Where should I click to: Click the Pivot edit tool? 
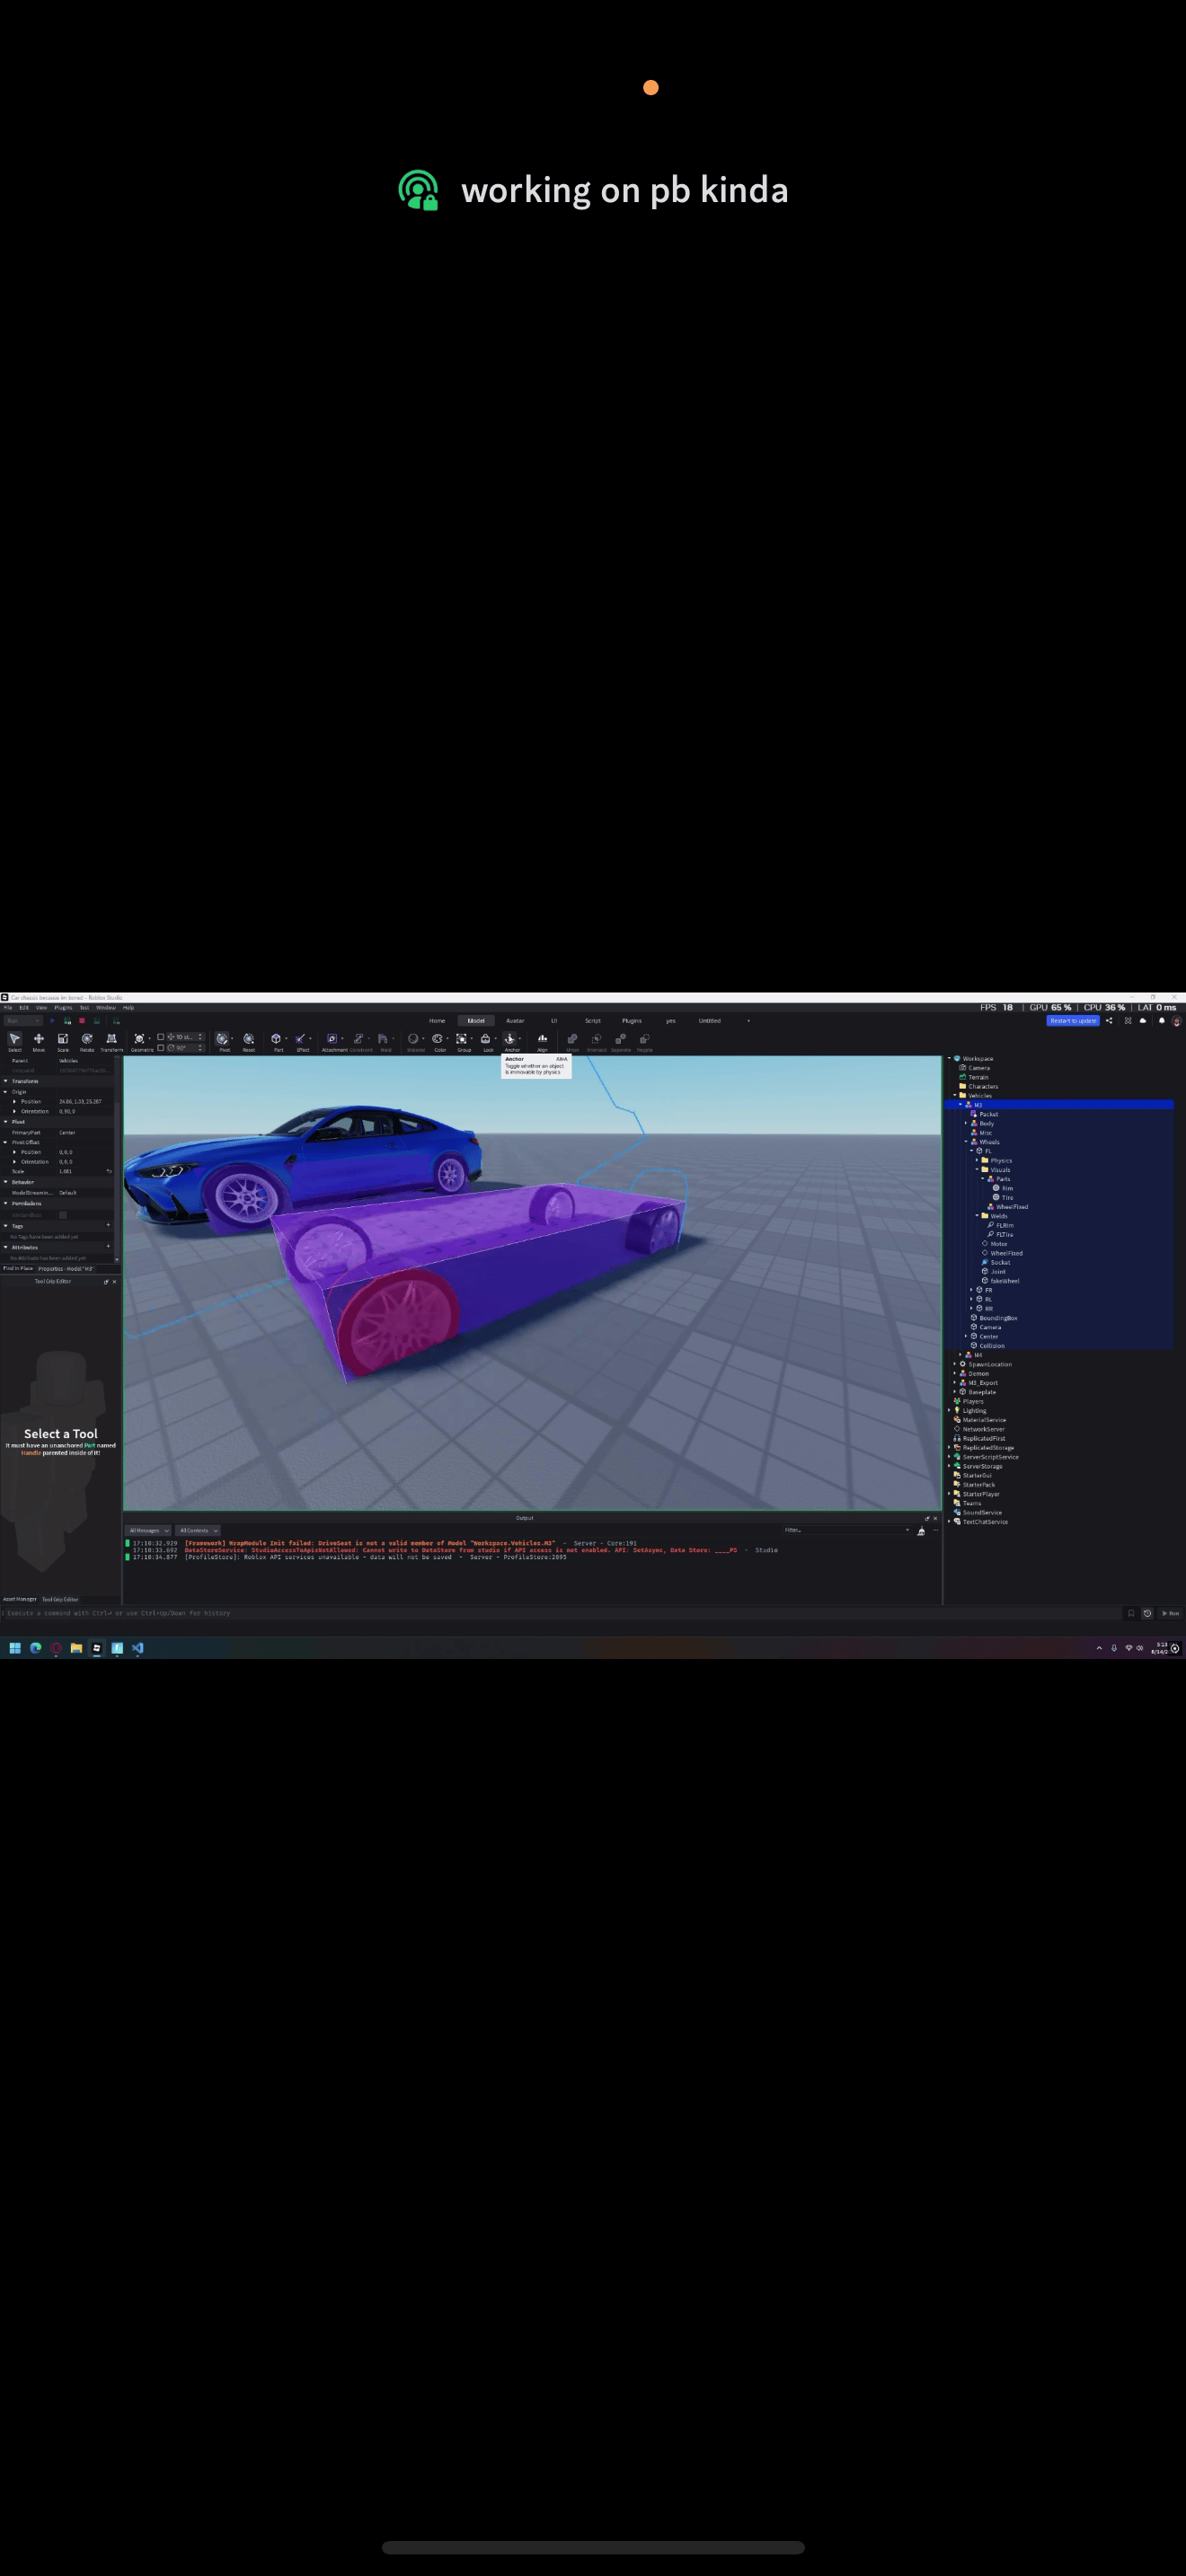coord(222,1041)
